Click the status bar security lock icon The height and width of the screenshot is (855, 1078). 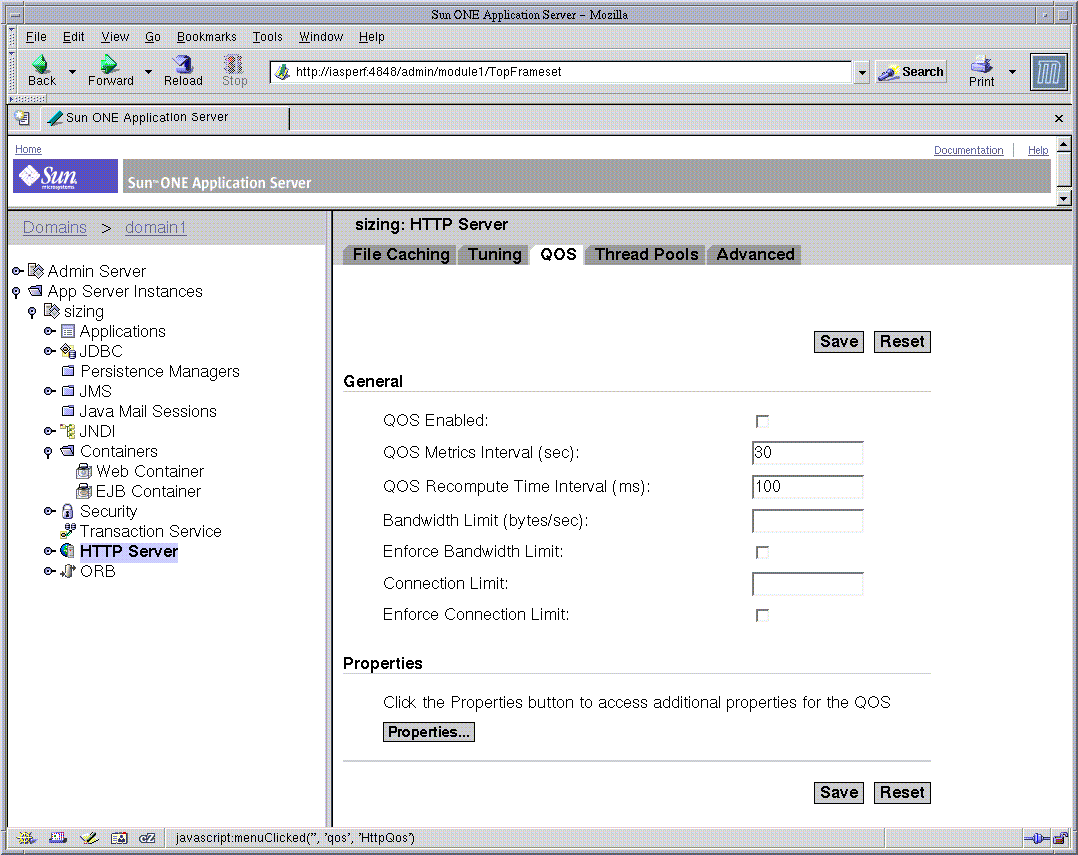click(x=1060, y=838)
